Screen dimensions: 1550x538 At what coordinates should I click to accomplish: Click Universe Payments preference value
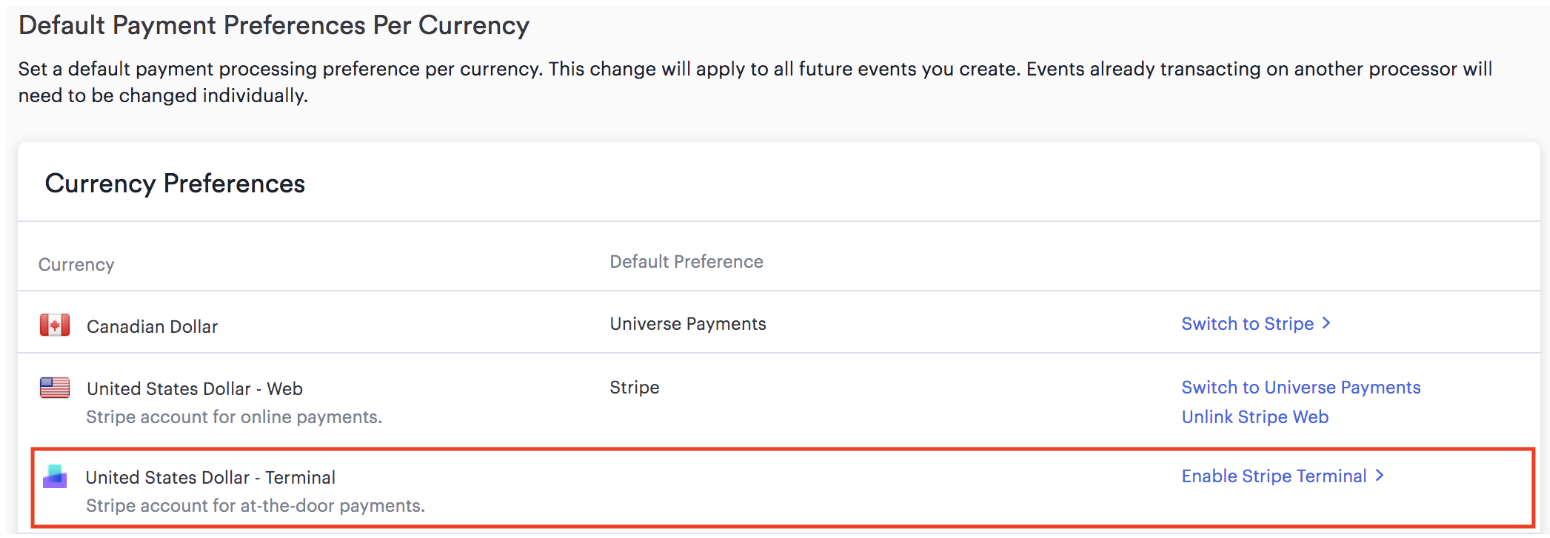pos(688,324)
